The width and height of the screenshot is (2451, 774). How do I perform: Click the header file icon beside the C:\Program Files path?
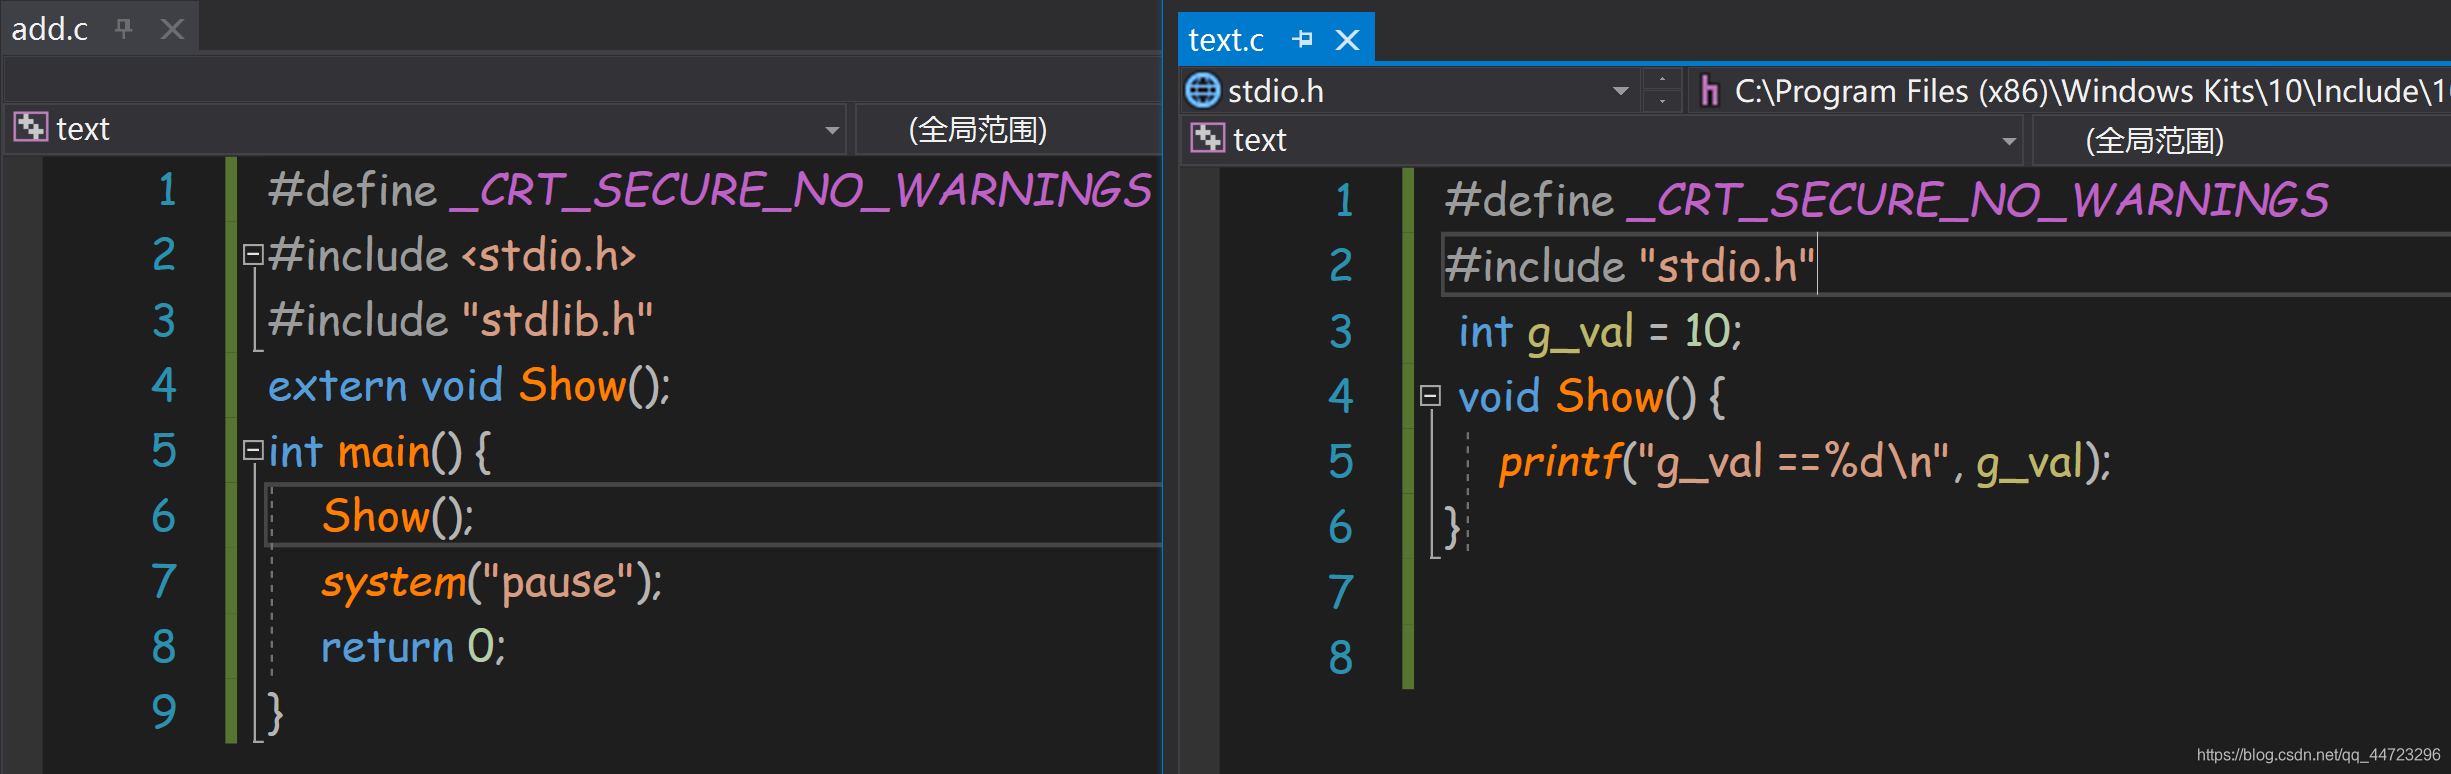(1710, 91)
